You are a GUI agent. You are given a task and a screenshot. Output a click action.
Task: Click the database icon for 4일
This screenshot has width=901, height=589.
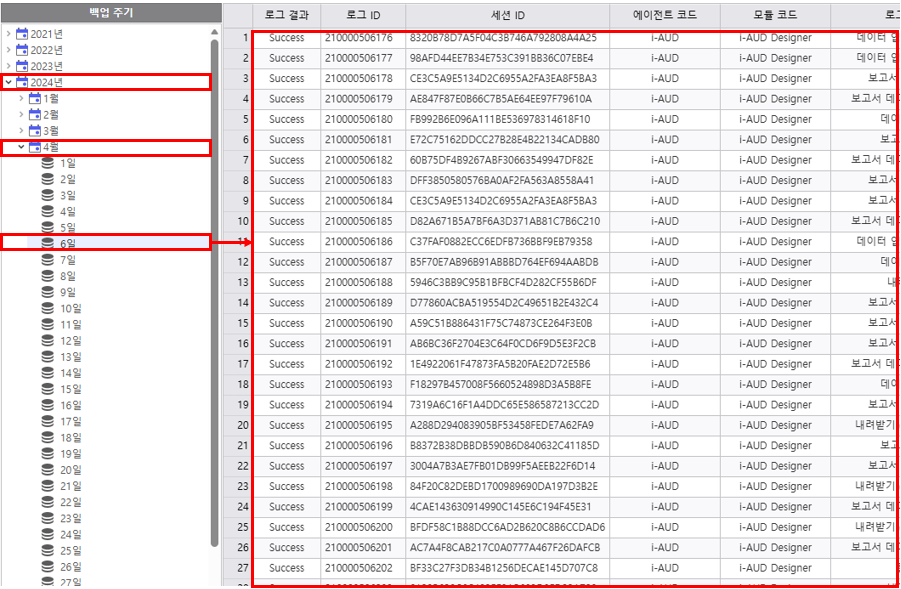(48, 211)
